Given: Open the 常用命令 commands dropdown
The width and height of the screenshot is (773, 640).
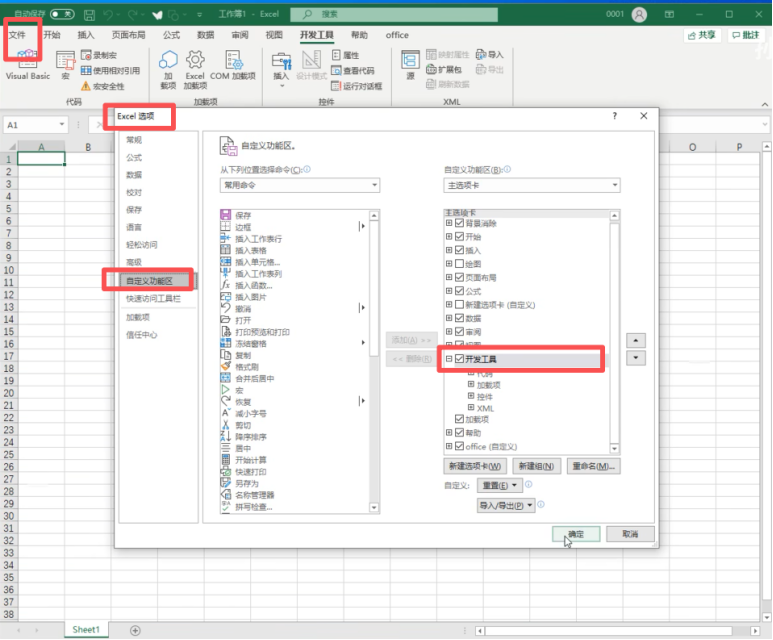Looking at the screenshot, I should click(x=300, y=185).
